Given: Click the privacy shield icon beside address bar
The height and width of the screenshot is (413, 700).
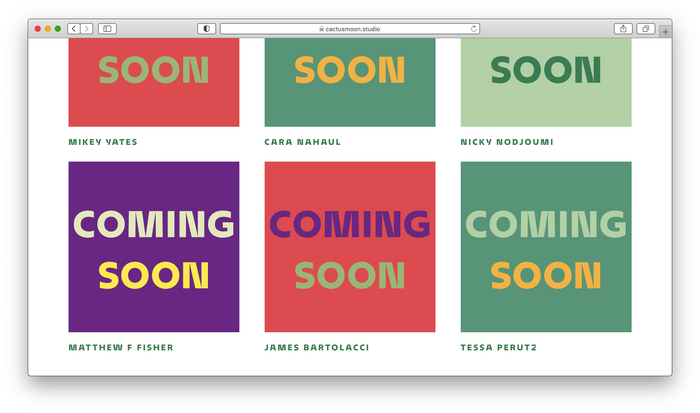Looking at the screenshot, I should pyautogui.click(x=206, y=29).
